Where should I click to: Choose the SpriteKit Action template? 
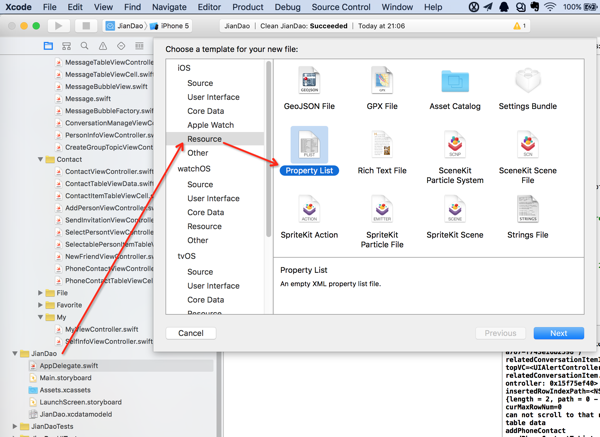309,217
